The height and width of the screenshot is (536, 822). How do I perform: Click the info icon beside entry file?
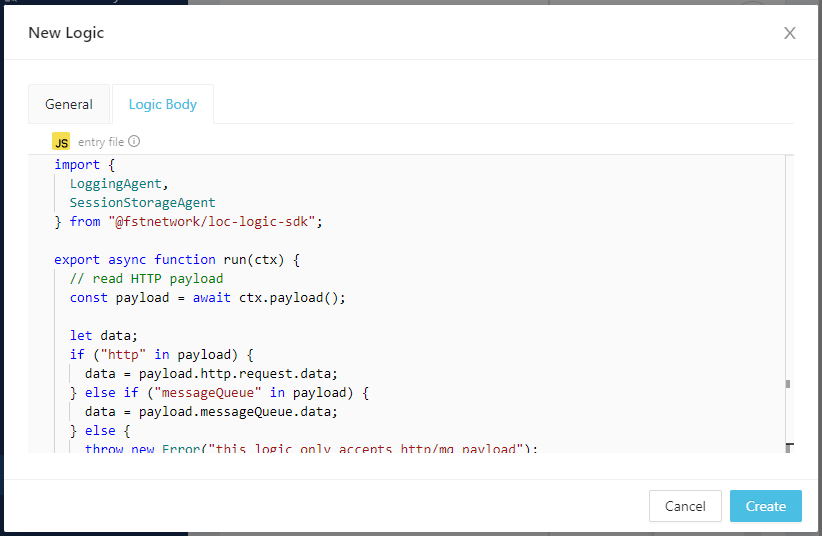pyautogui.click(x=134, y=142)
